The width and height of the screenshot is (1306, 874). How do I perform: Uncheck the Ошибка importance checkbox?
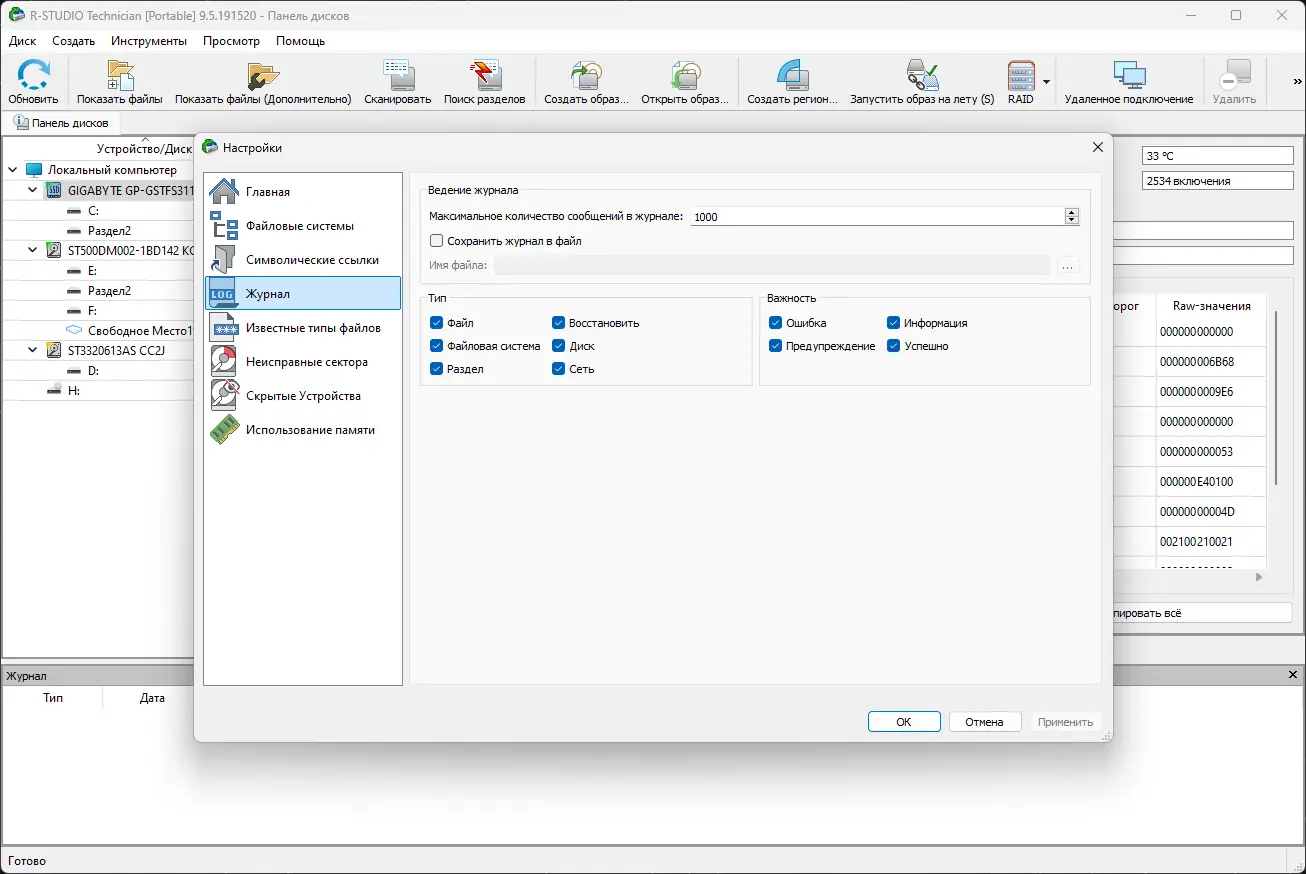(776, 323)
